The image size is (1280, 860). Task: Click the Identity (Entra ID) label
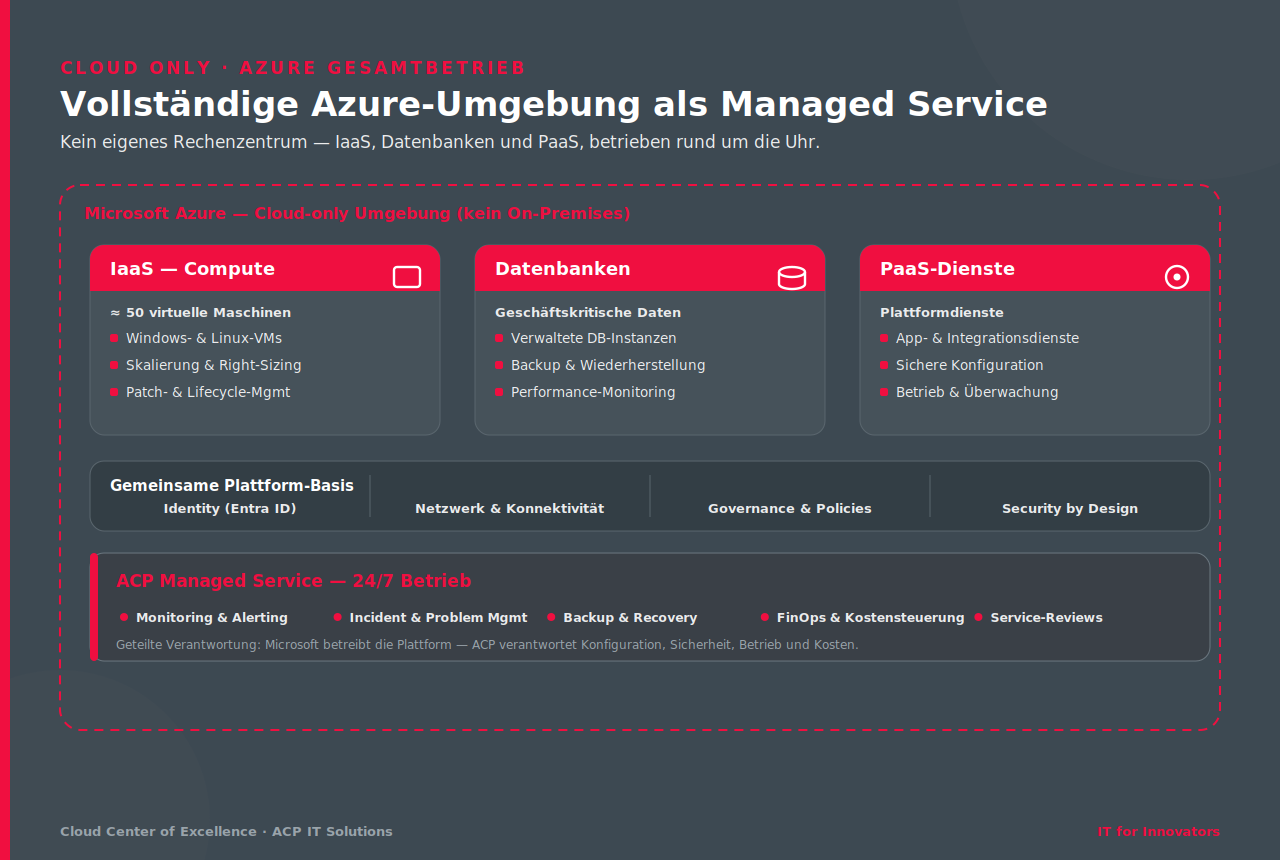coord(230,508)
